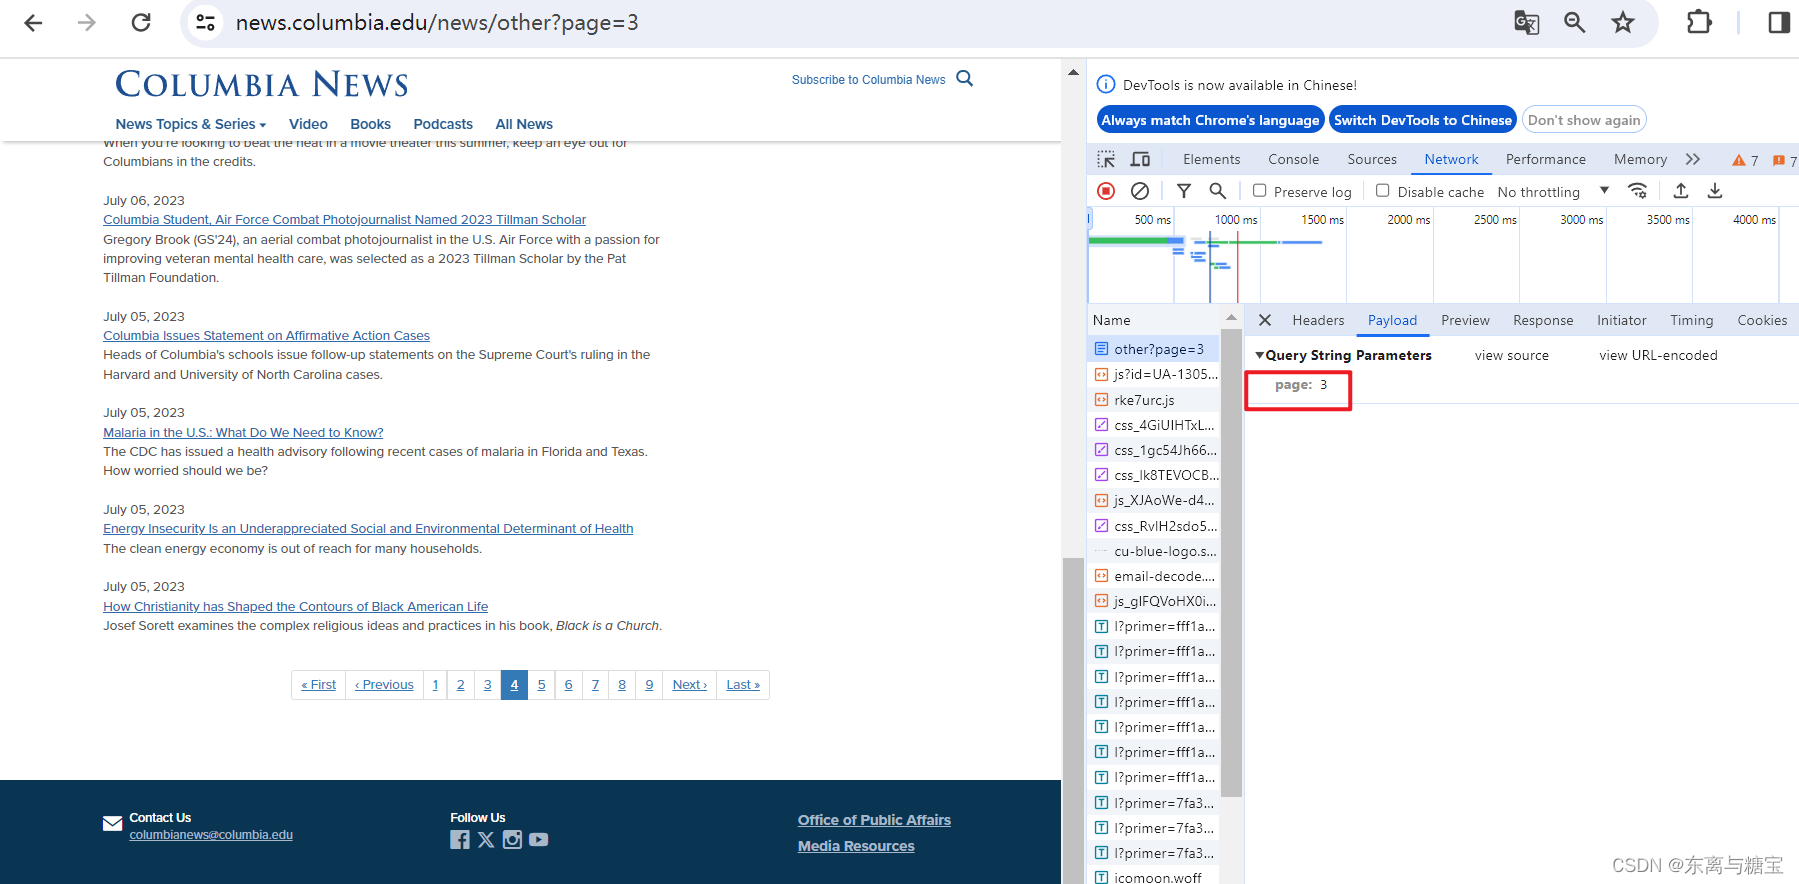Click the warnings count triangle icon
Viewport: 1799px width, 884px height.
click(x=1739, y=160)
